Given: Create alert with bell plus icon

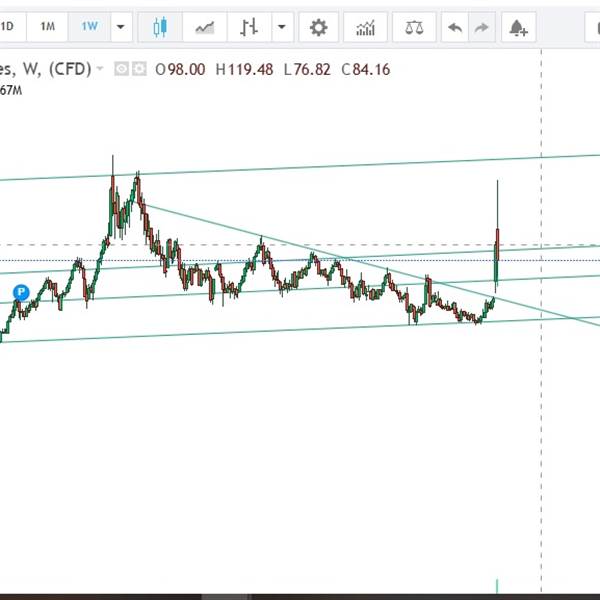Looking at the screenshot, I should 518,27.
